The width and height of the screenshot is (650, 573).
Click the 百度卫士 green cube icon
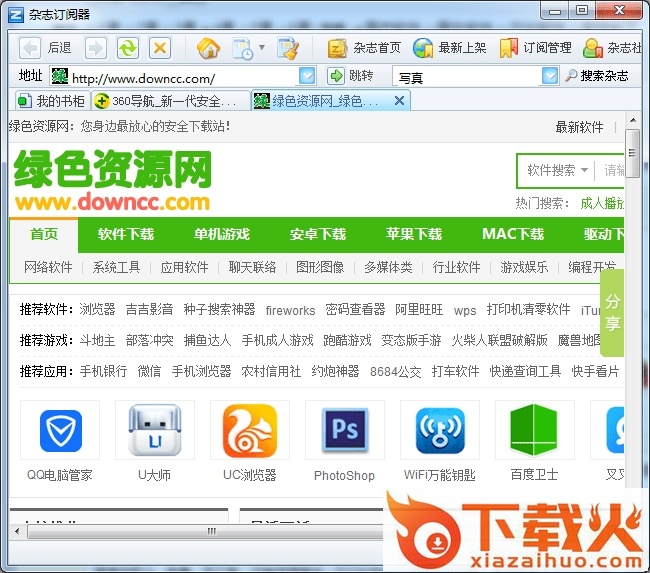point(534,431)
